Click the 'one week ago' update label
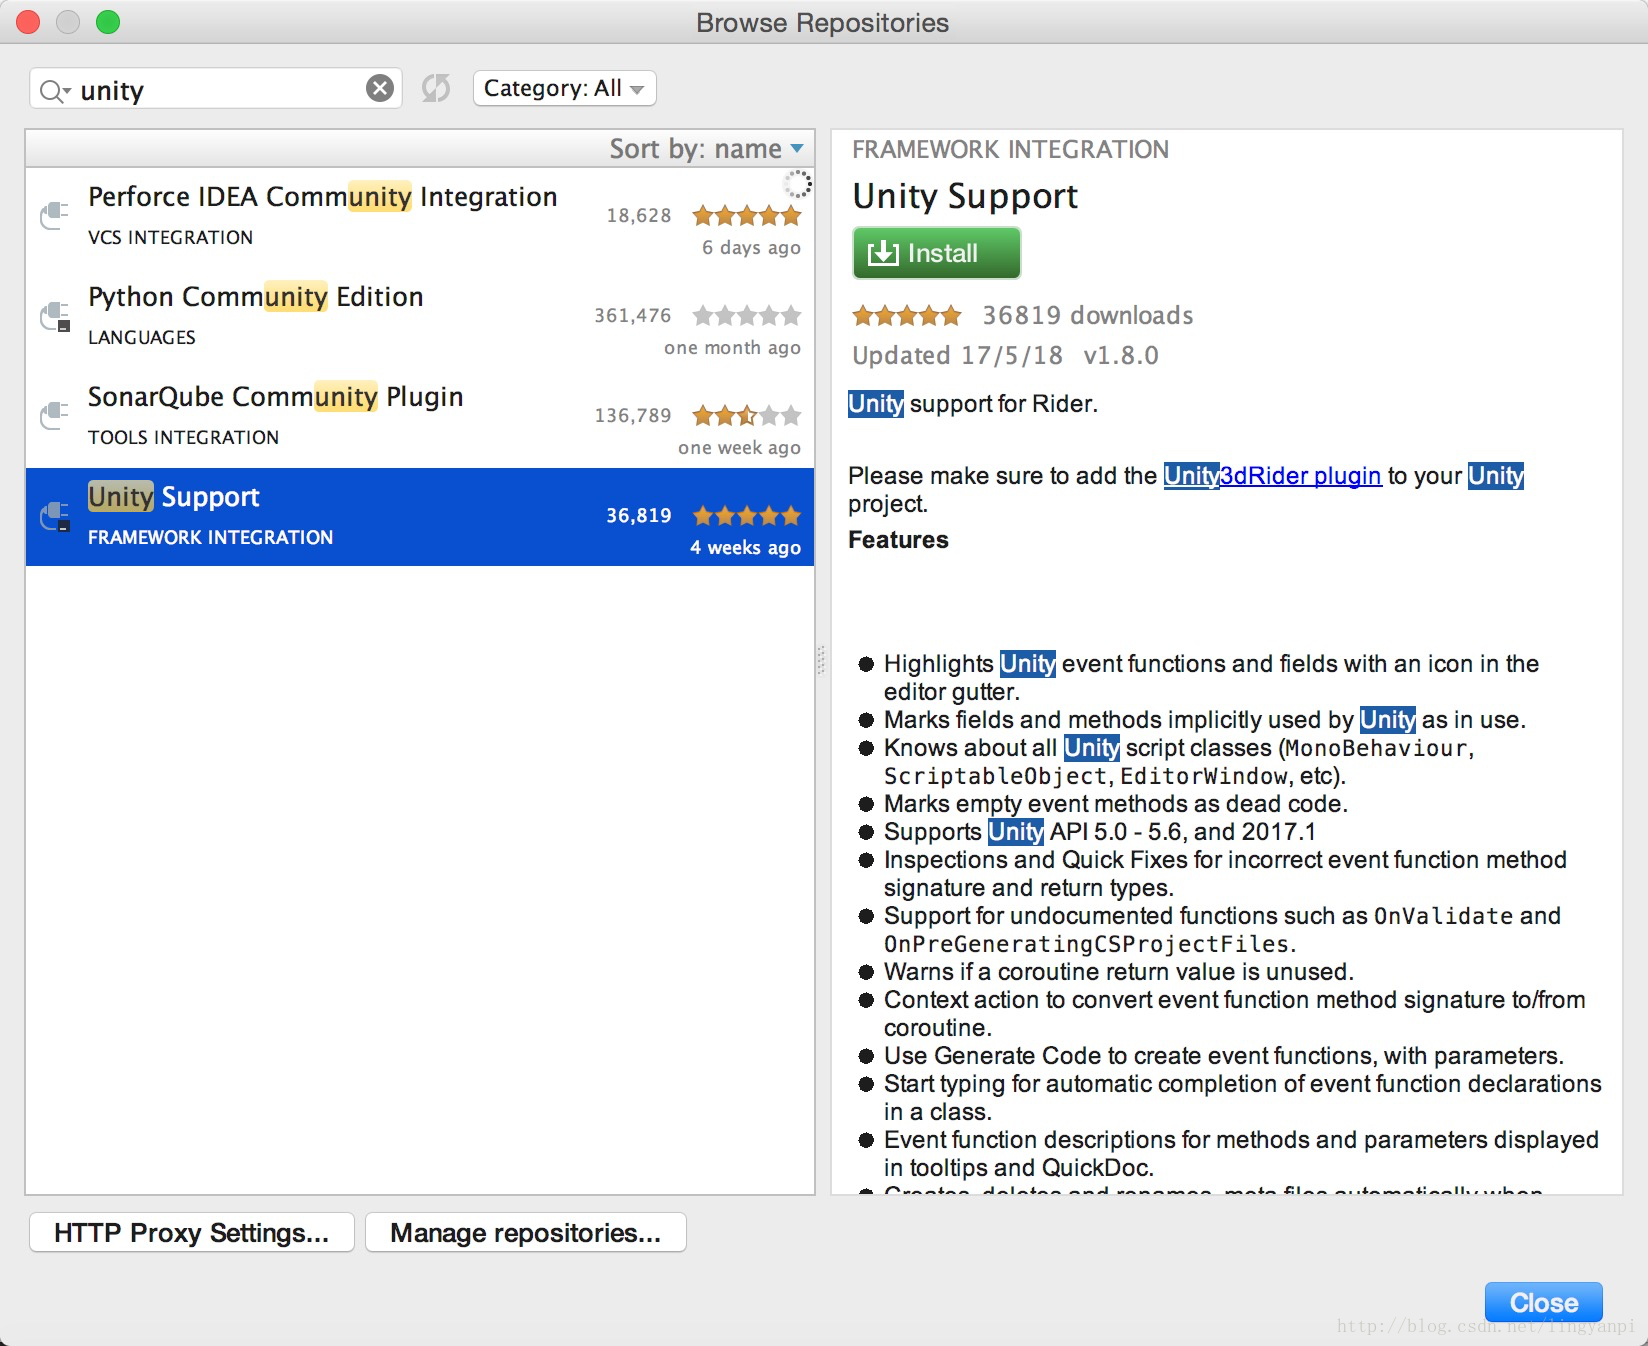Screen dimensions: 1648x1346 pyautogui.click(x=739, y=447)
